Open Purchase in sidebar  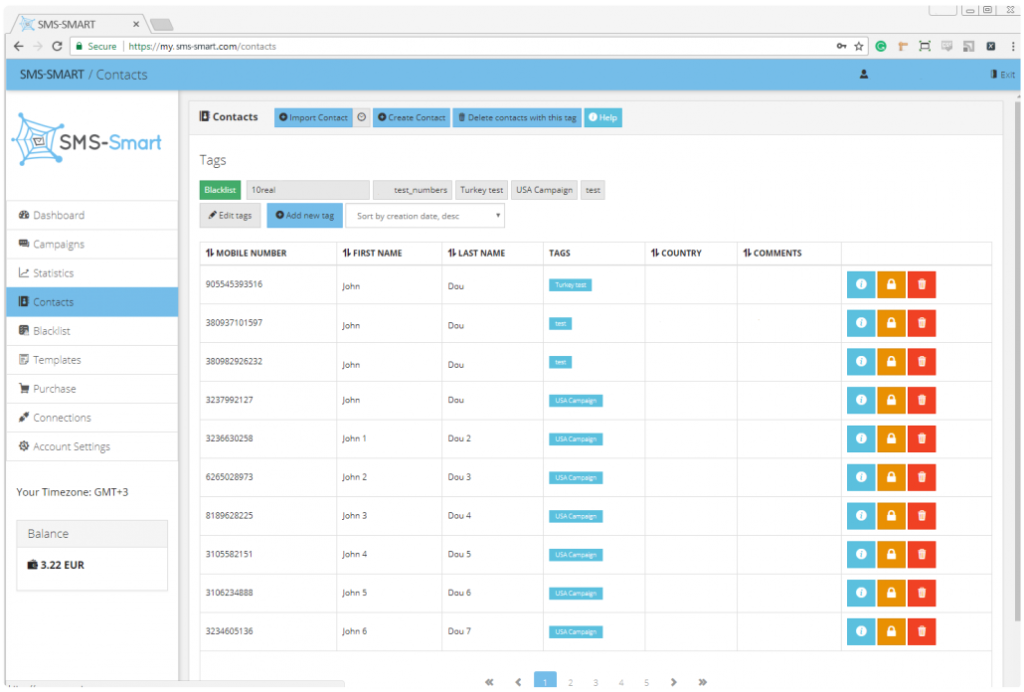(x=92, y=388)
